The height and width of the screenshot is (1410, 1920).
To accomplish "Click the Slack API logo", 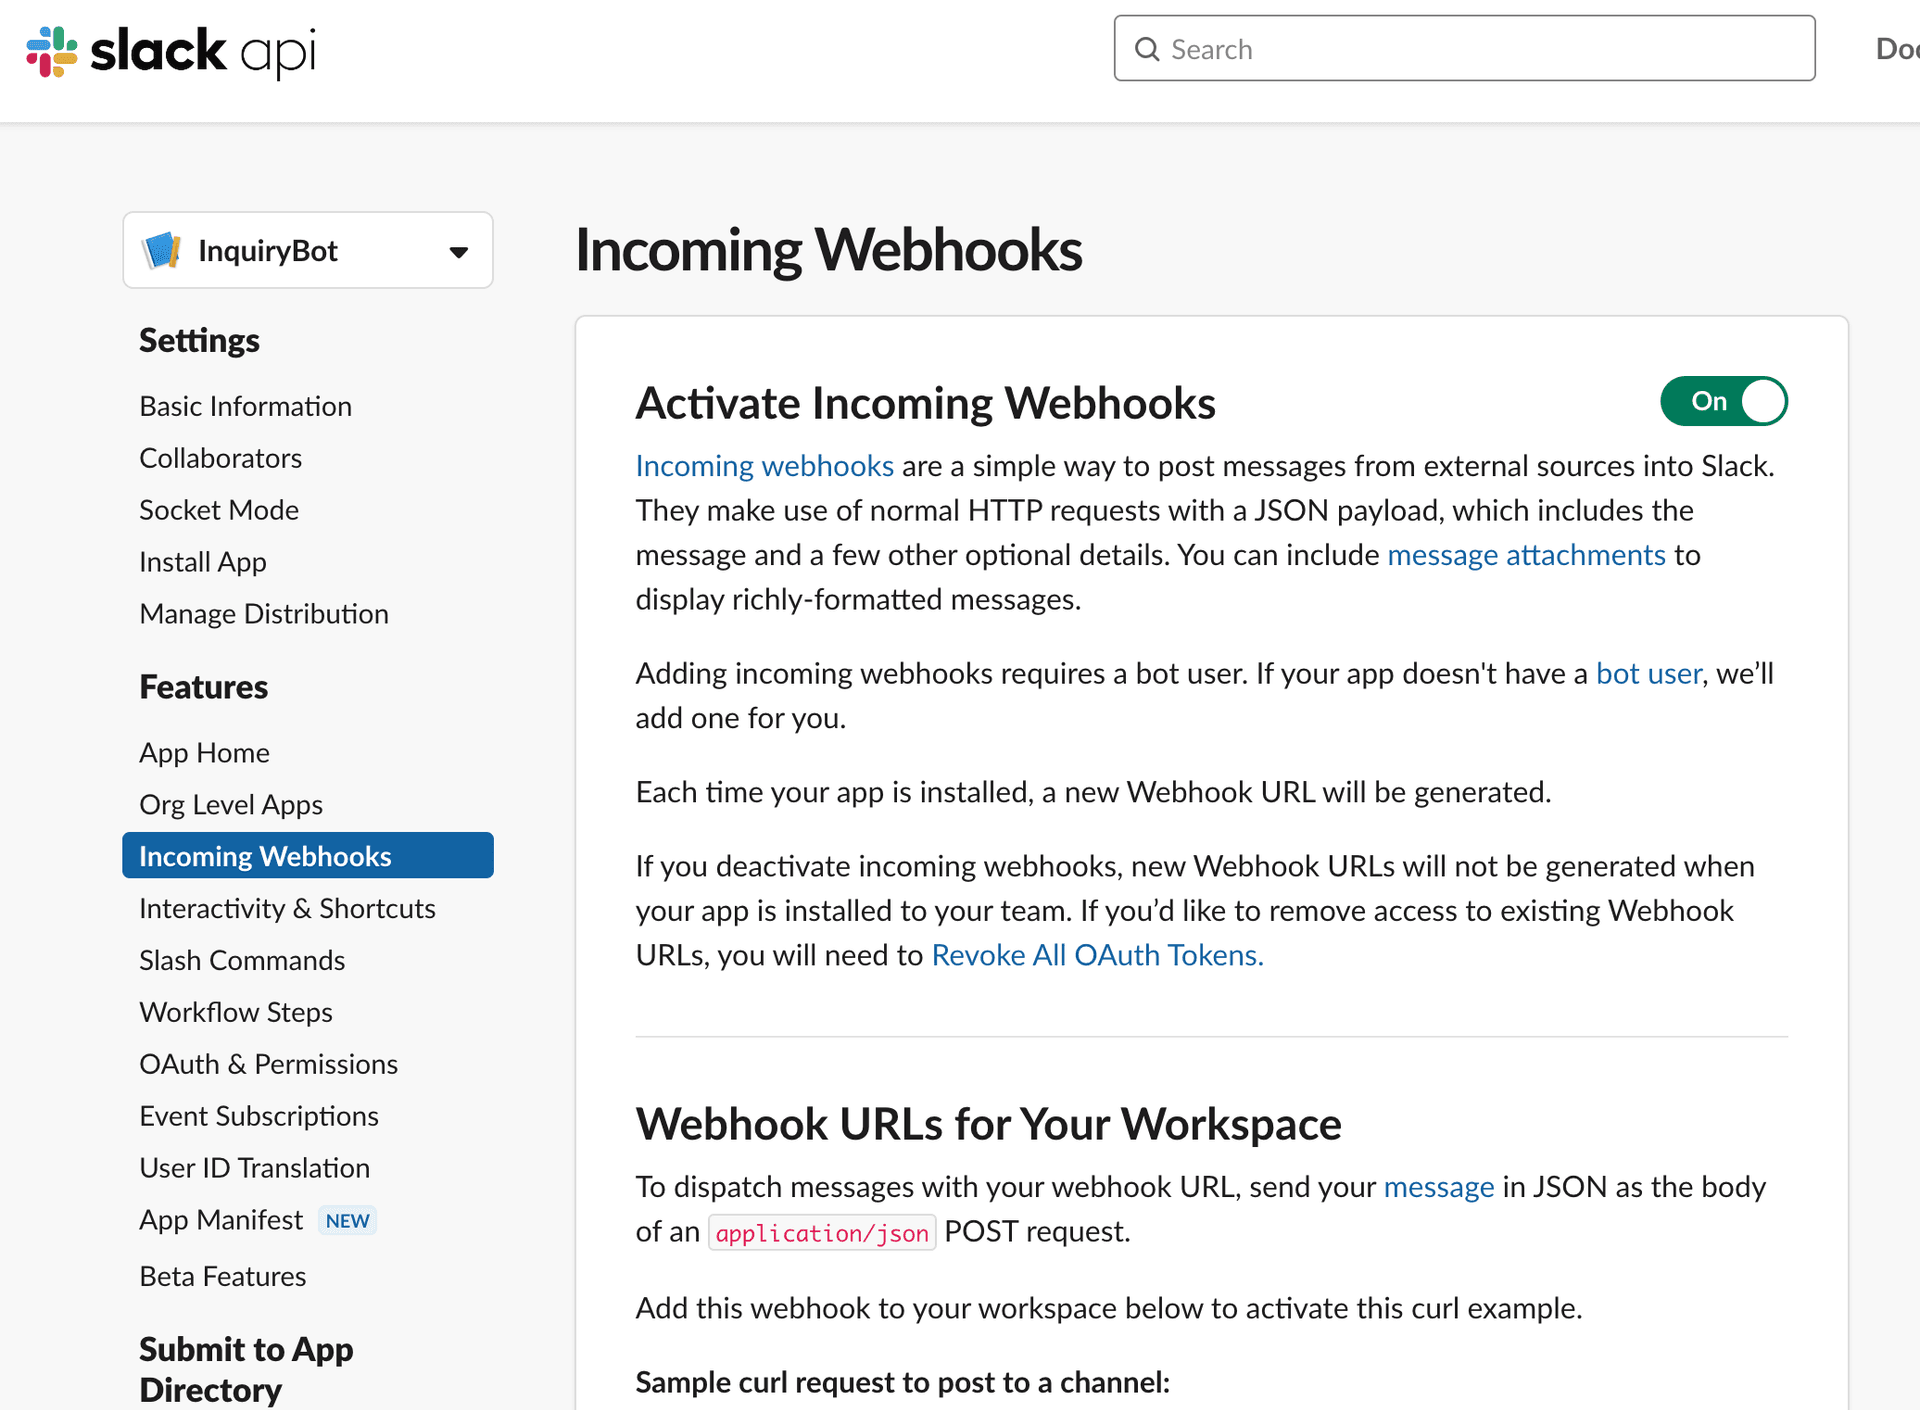I will coord(170,52).
